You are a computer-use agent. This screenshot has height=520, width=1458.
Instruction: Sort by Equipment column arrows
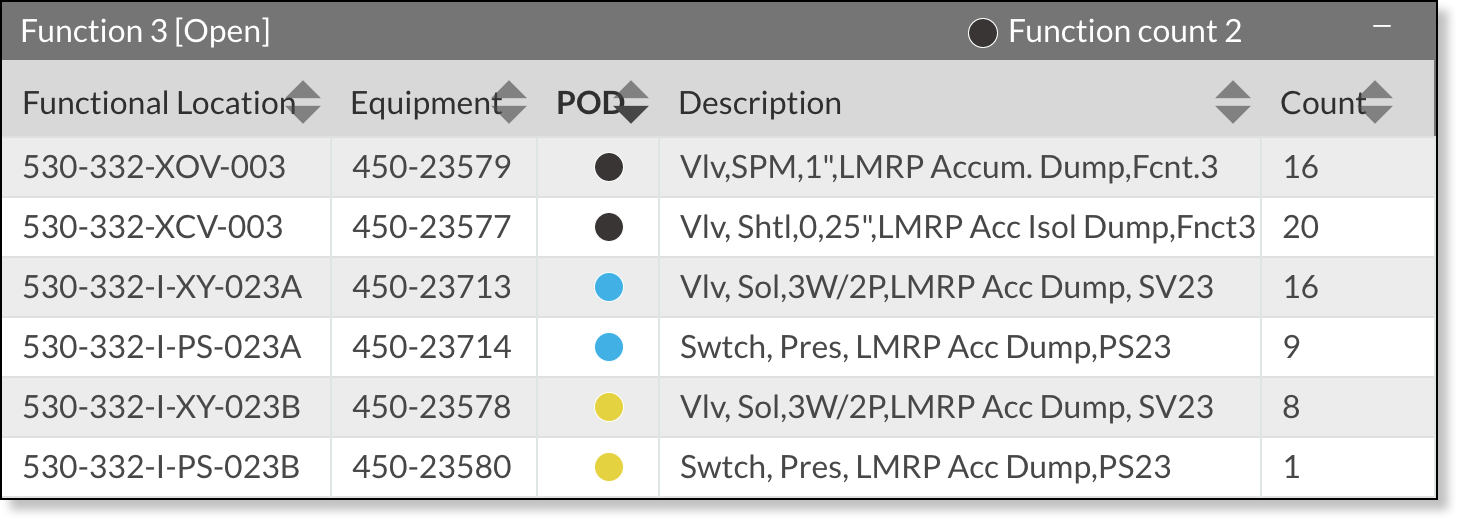click(510, 102)
